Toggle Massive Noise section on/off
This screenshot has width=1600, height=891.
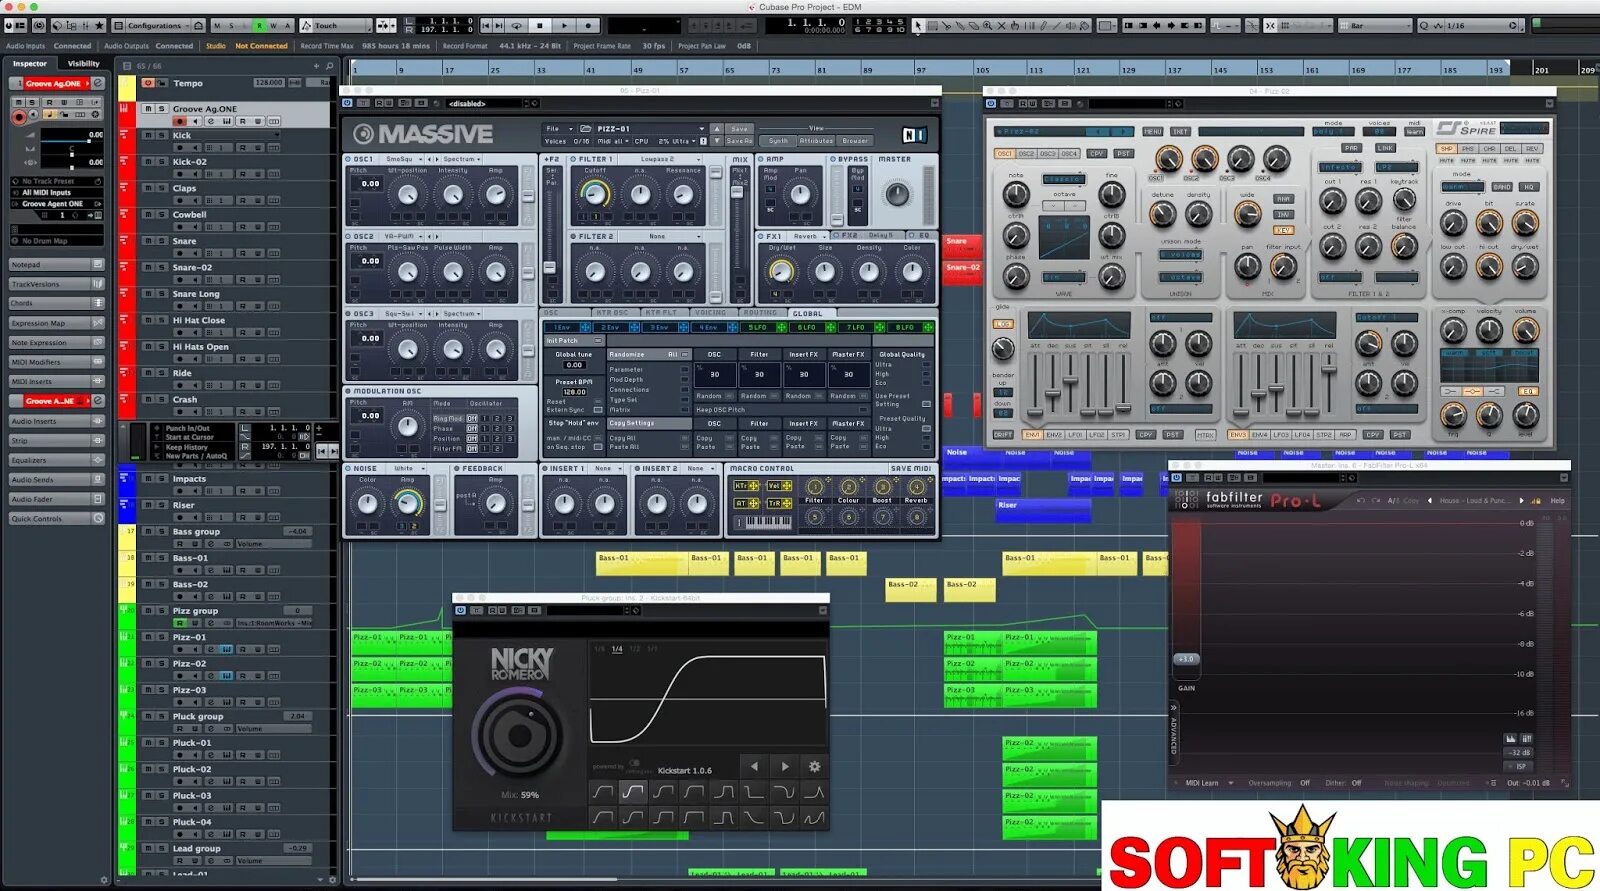[x=348, y=468]
